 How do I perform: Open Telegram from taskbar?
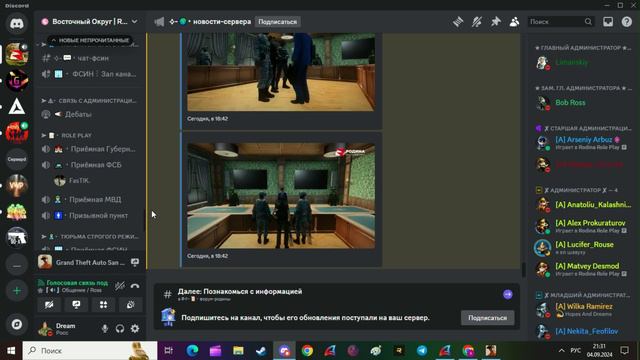pyautogui.click(x=422, y=351)
